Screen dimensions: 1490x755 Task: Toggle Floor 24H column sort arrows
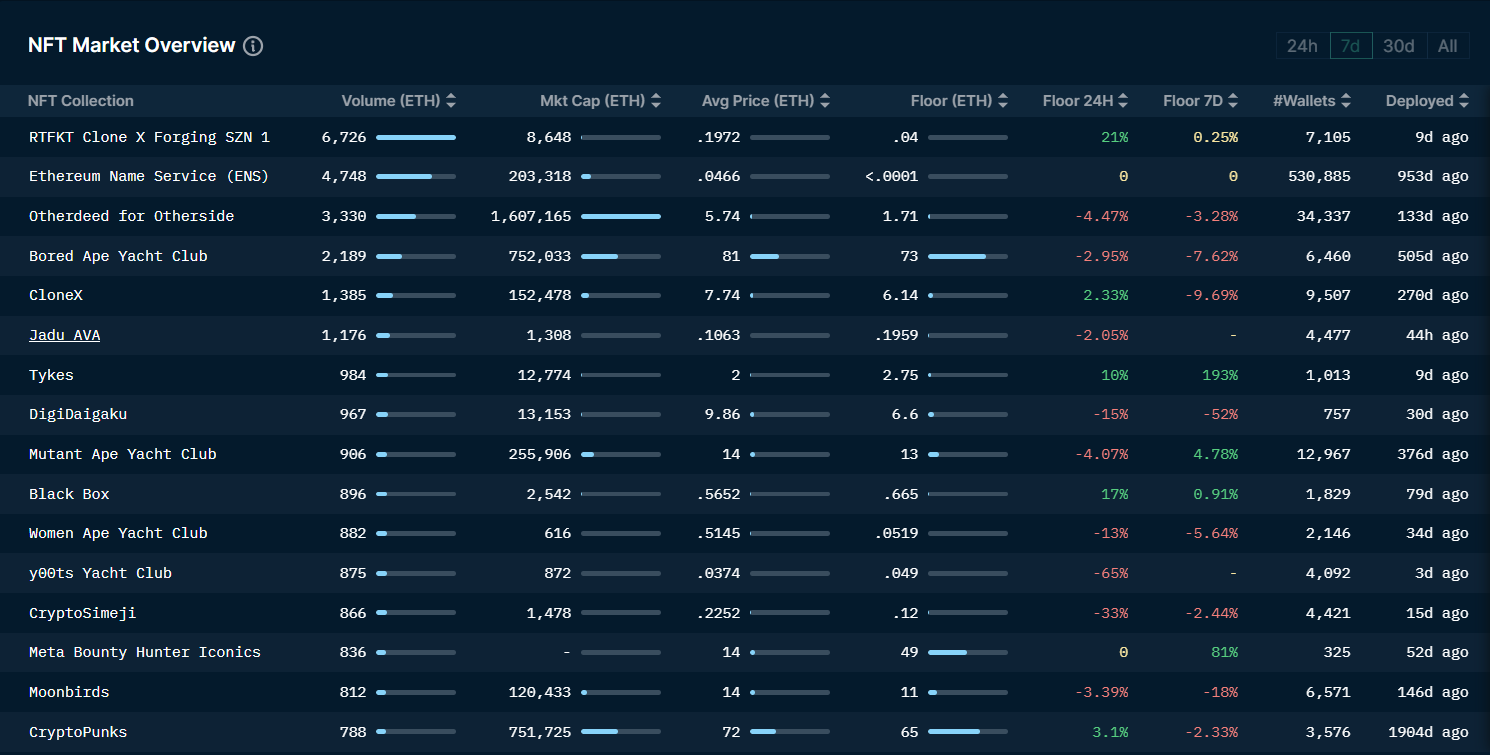click(x=1123, y=101)
